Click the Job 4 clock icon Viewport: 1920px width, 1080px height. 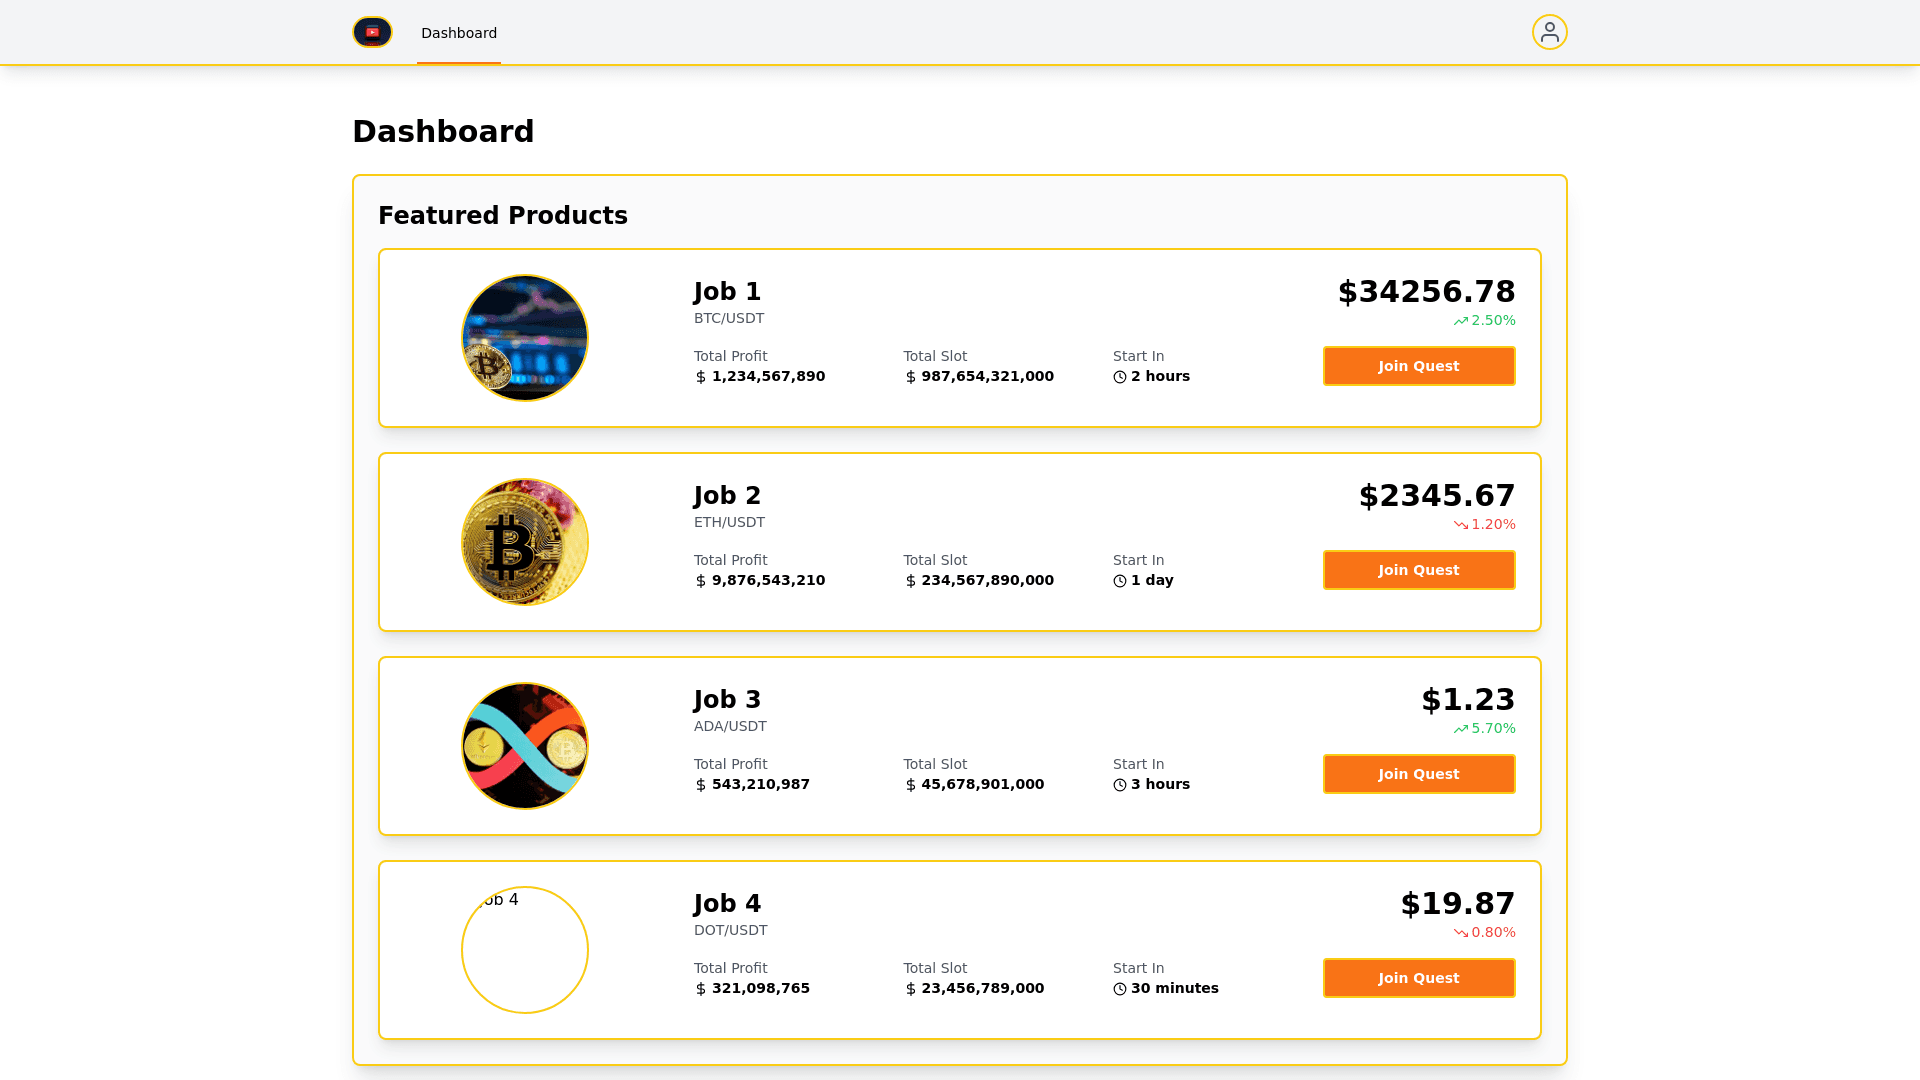tap(1120, 989)
